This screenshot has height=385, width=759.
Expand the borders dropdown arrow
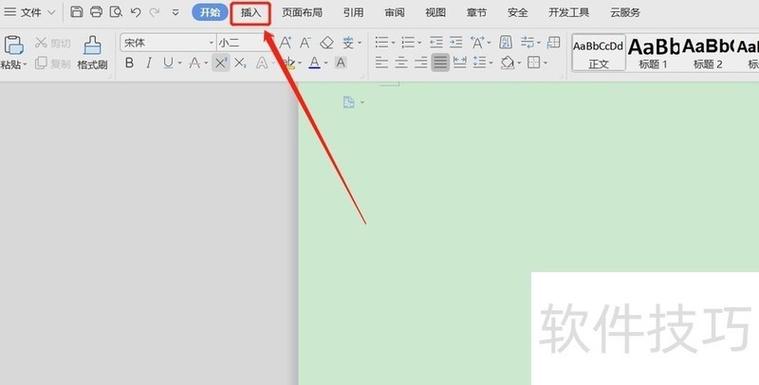pos(545,63)
